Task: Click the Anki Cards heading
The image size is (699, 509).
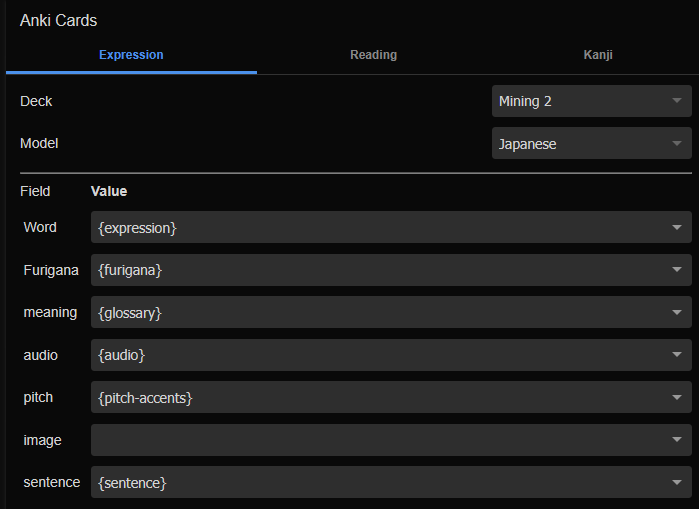Action: point(58,21)
